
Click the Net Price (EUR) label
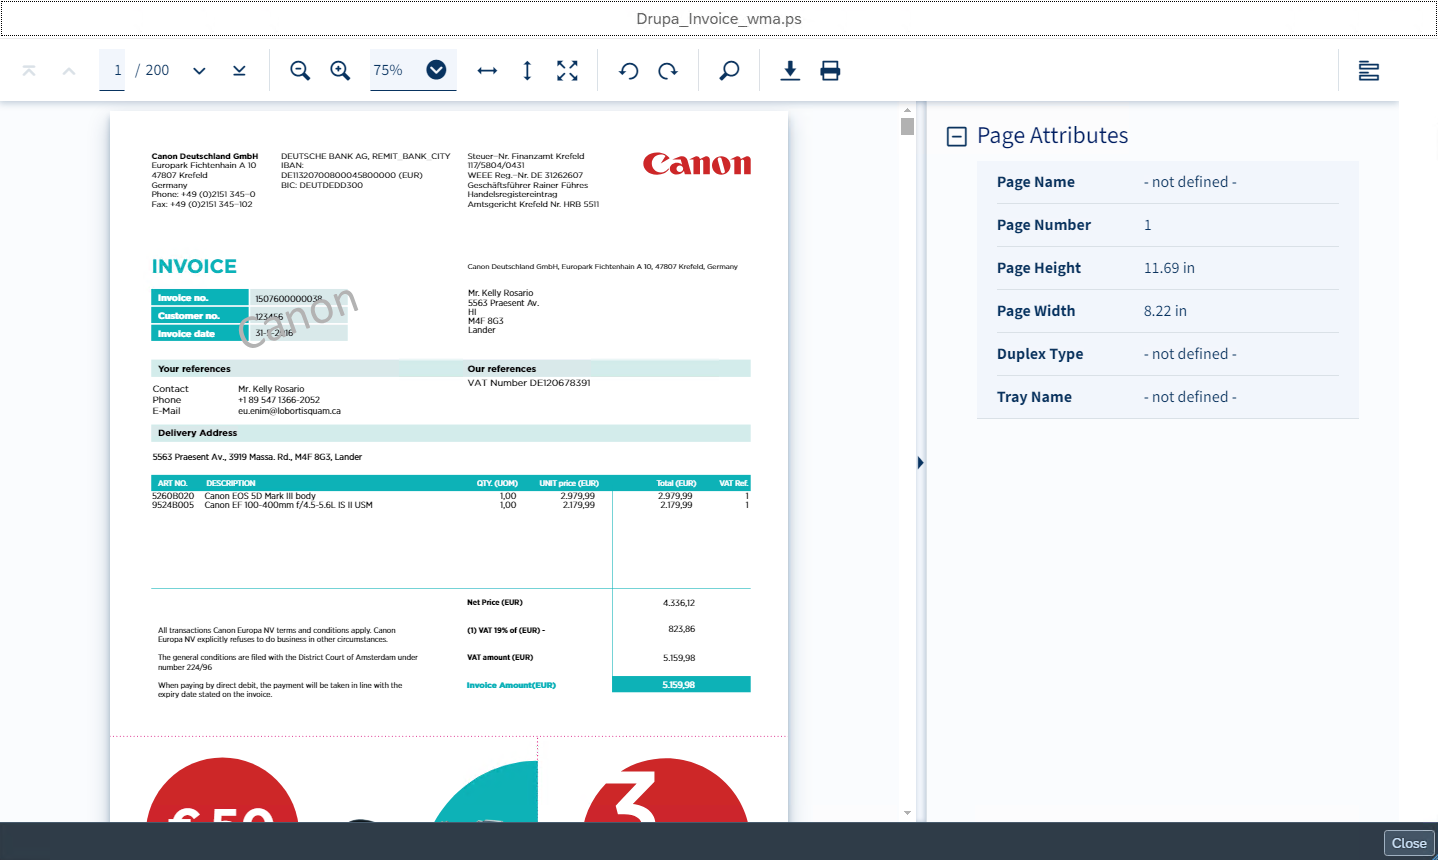click(495, 602)
